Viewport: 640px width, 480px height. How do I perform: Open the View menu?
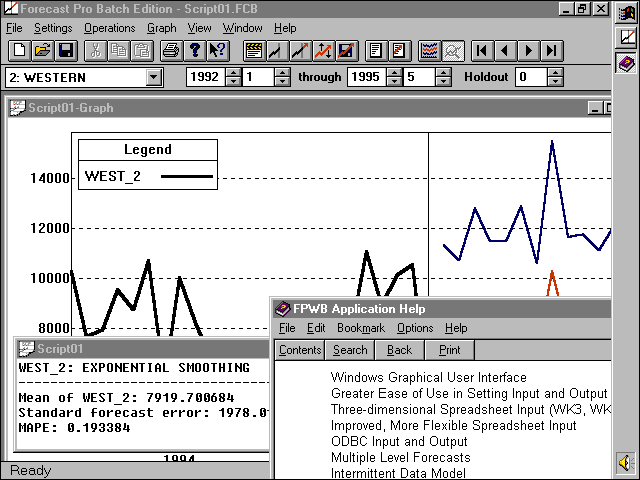(199, 28)
